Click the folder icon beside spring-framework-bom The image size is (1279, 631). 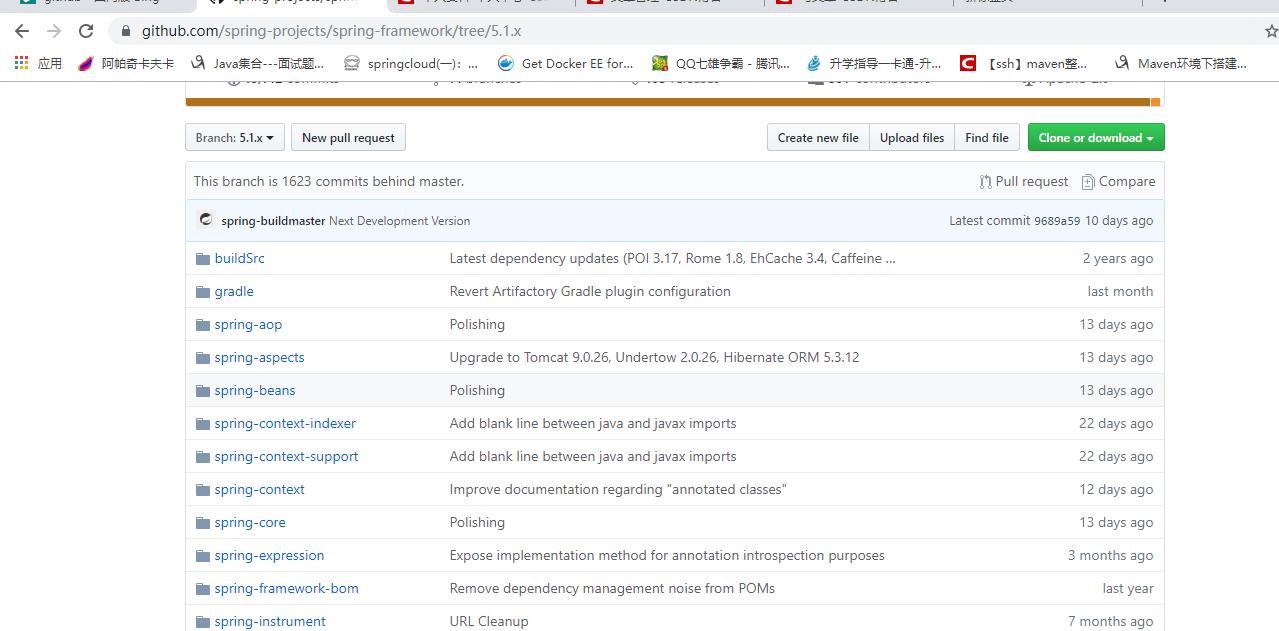point(203,588)
